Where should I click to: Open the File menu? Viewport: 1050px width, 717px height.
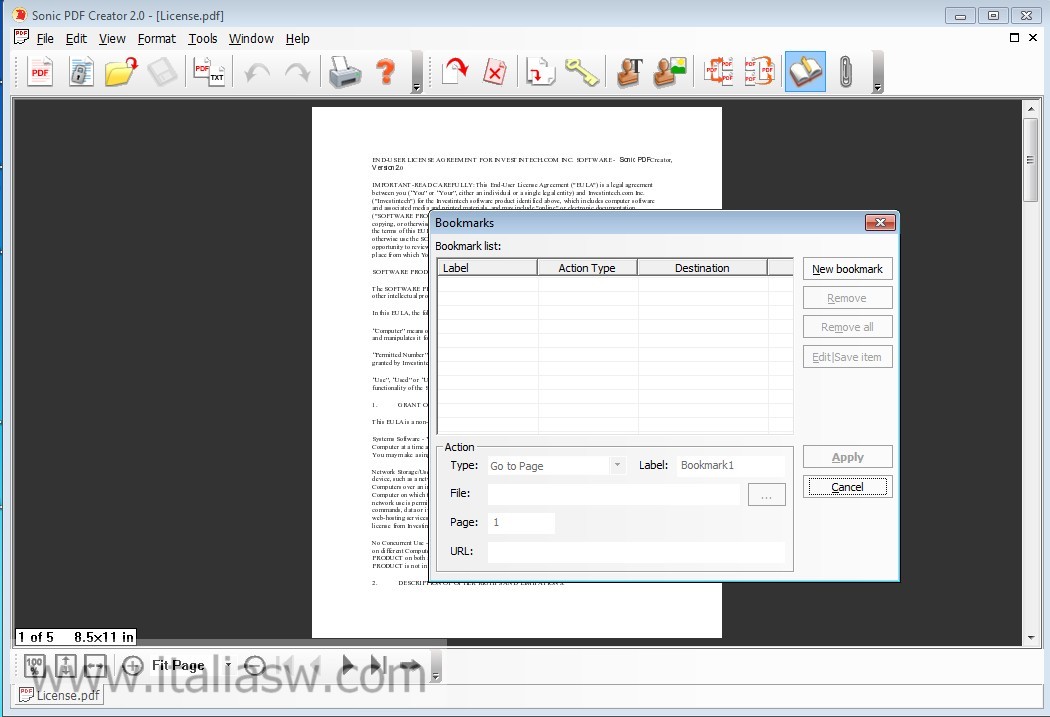tap(45, 39)
